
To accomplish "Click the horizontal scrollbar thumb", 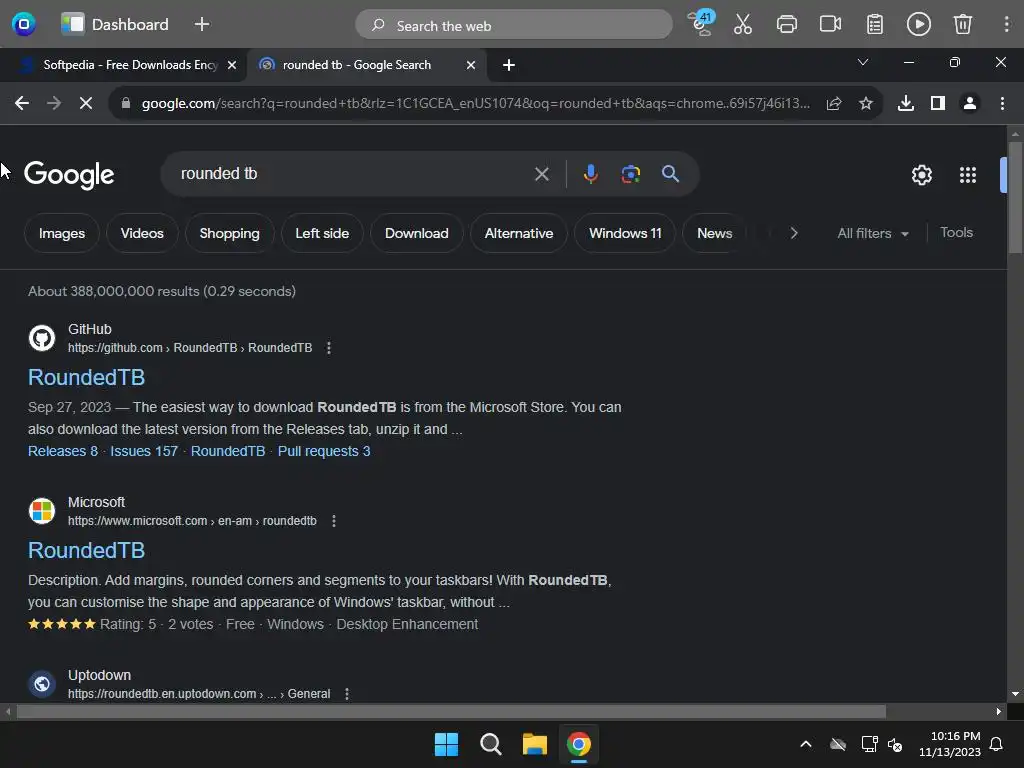I will click(451, 711).
